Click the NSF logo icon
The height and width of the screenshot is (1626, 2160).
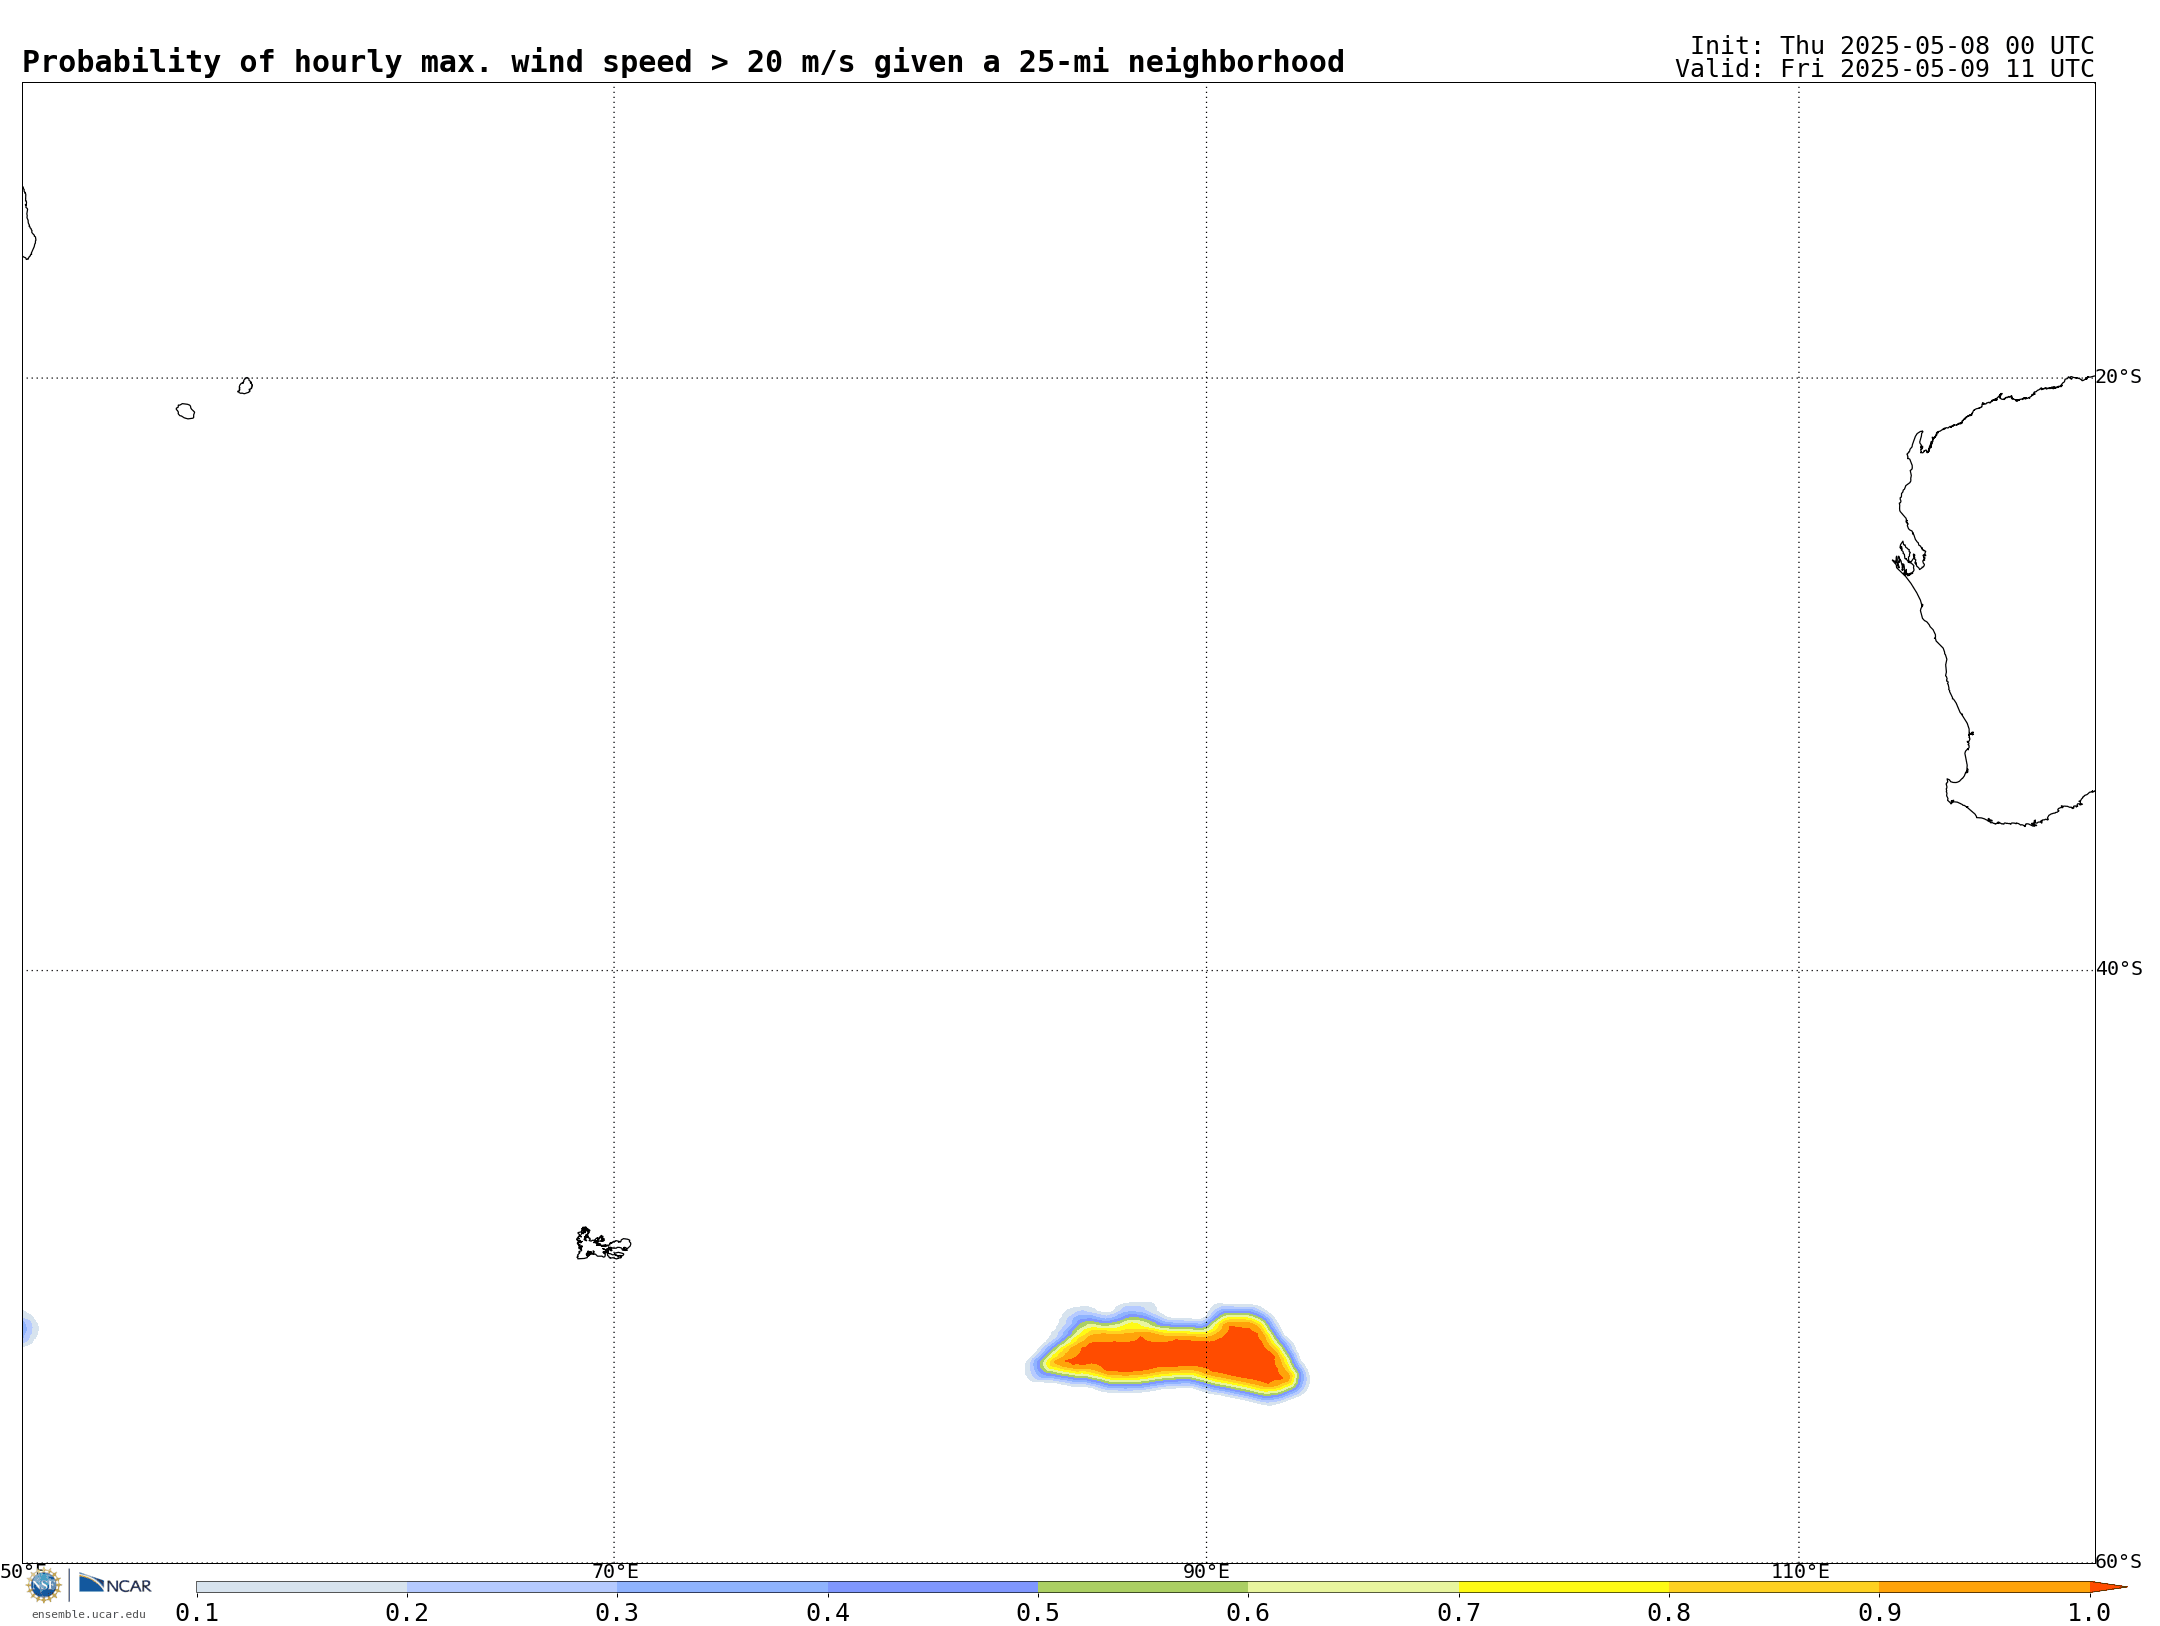[44, 1585]
